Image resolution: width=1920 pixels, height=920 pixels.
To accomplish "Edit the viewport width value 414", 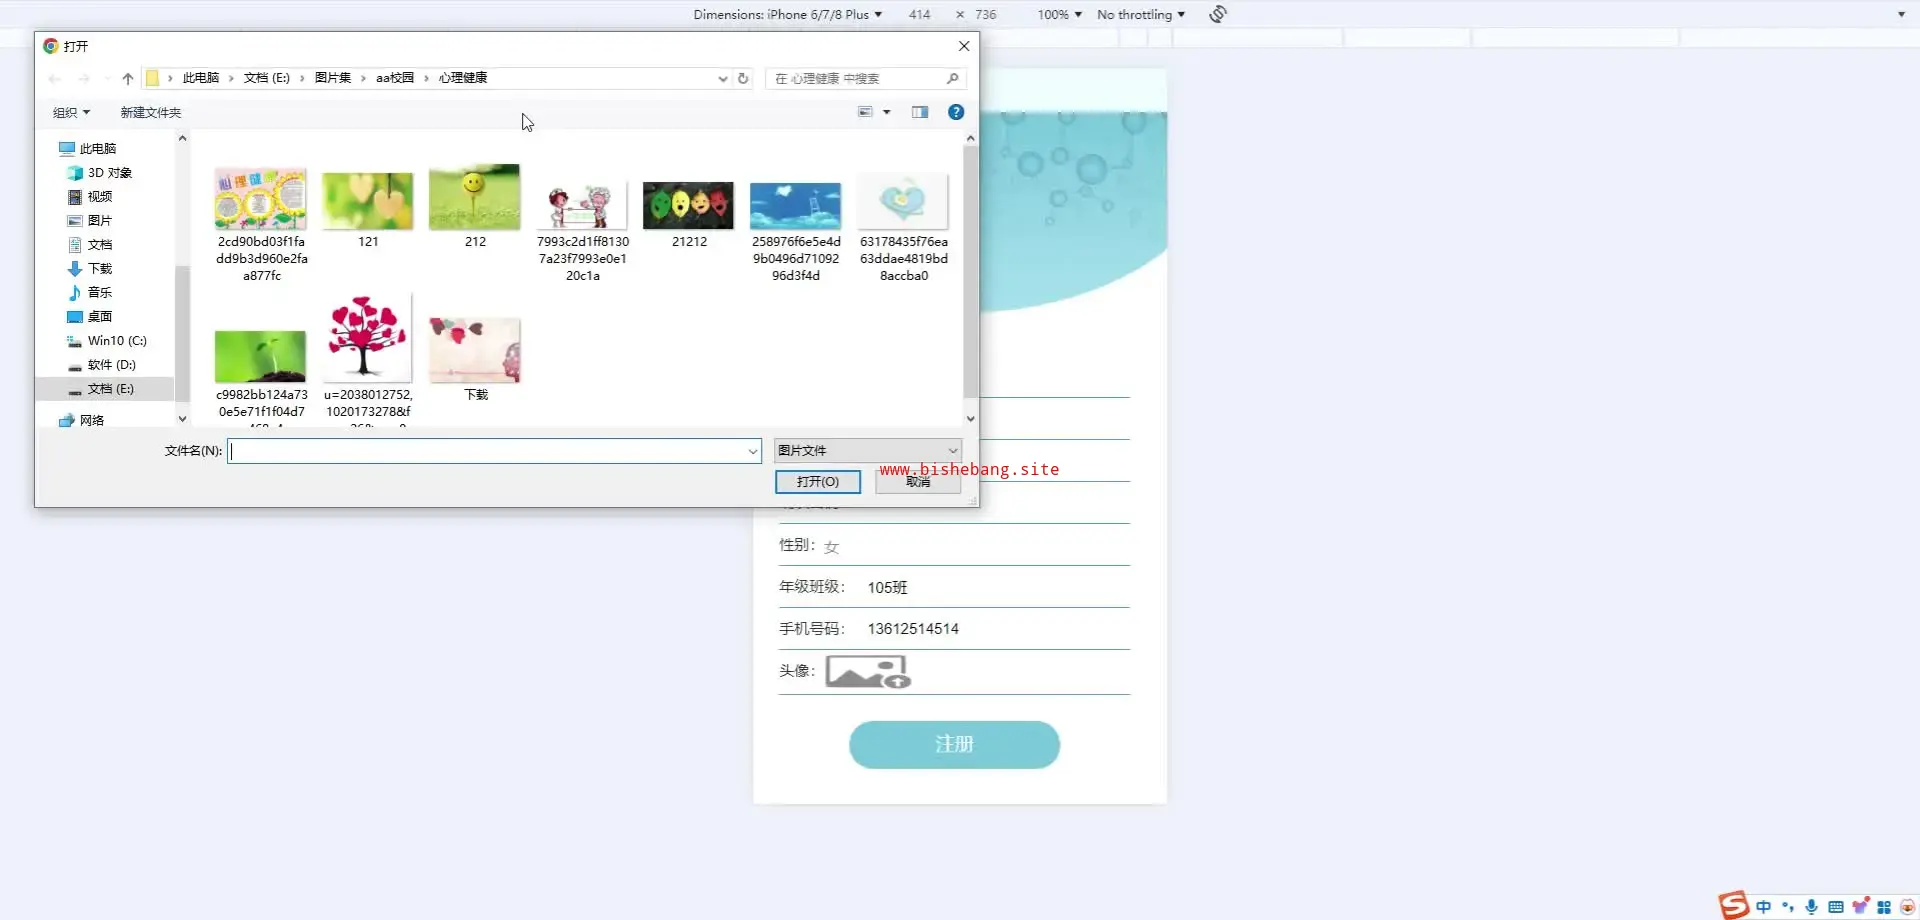I will 919,14.
